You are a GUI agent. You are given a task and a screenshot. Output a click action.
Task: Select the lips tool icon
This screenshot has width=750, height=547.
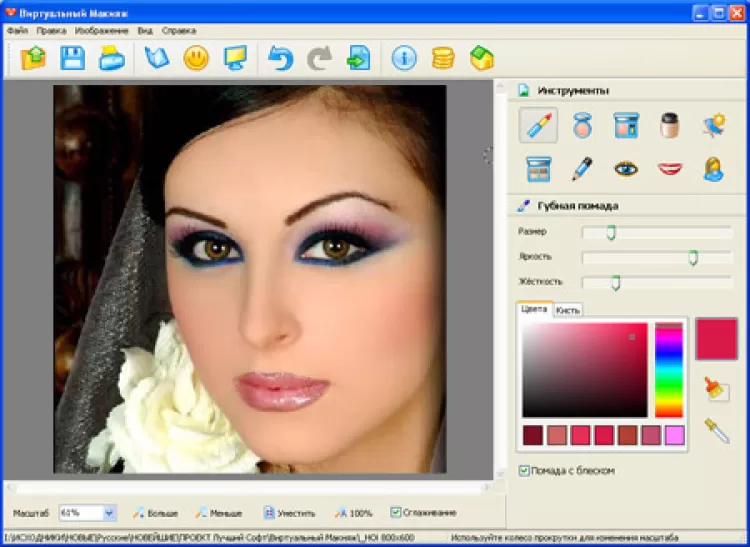point(670,169)
